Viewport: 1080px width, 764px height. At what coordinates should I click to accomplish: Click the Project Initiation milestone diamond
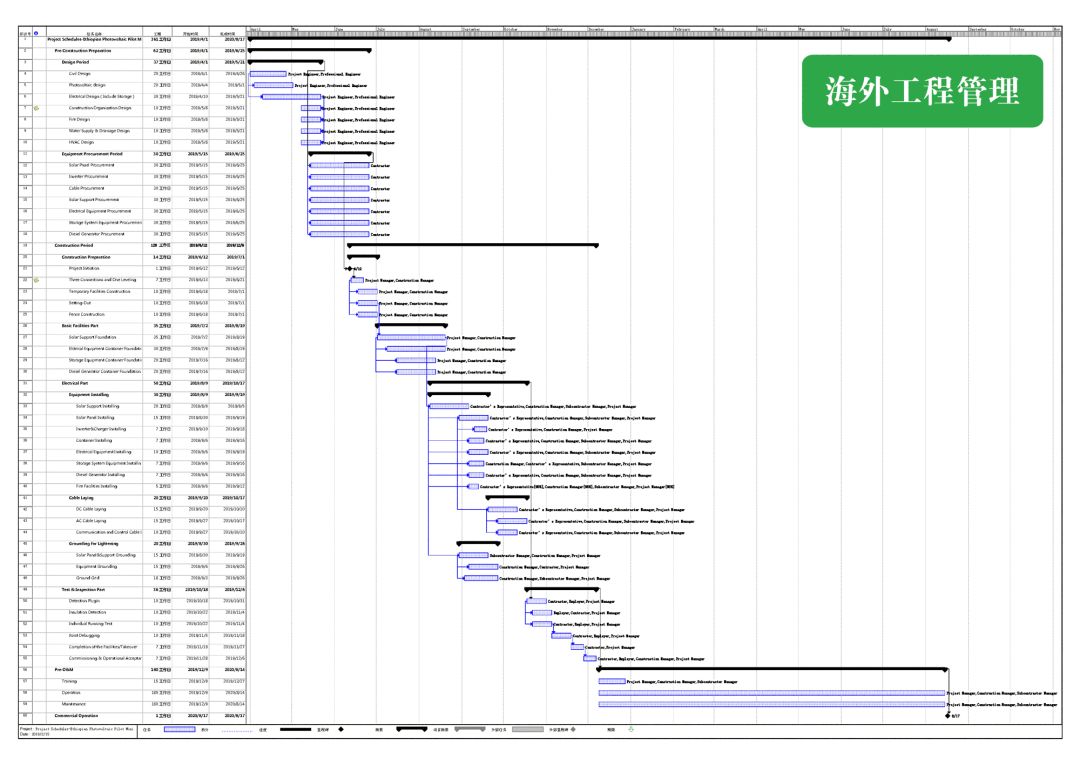[x=349, y=269]
